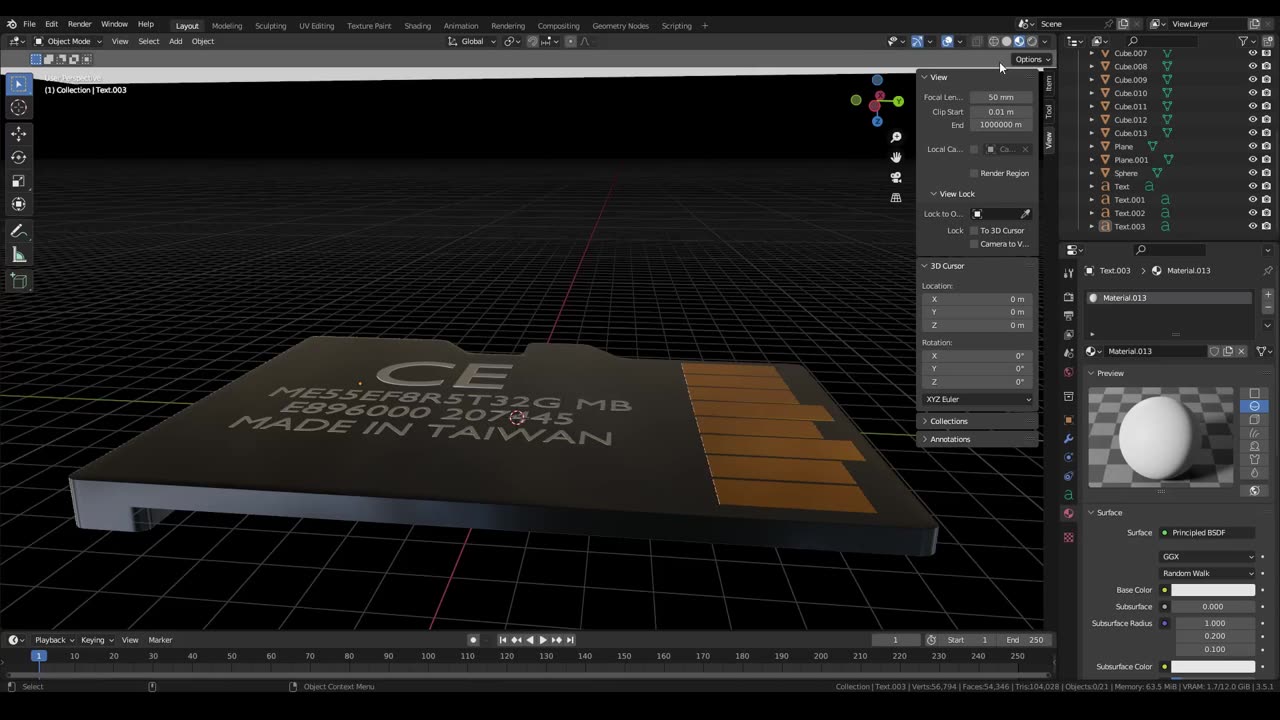Open Output properties tab icon
Screen dimensions: 1280x720
point(1069,316)
